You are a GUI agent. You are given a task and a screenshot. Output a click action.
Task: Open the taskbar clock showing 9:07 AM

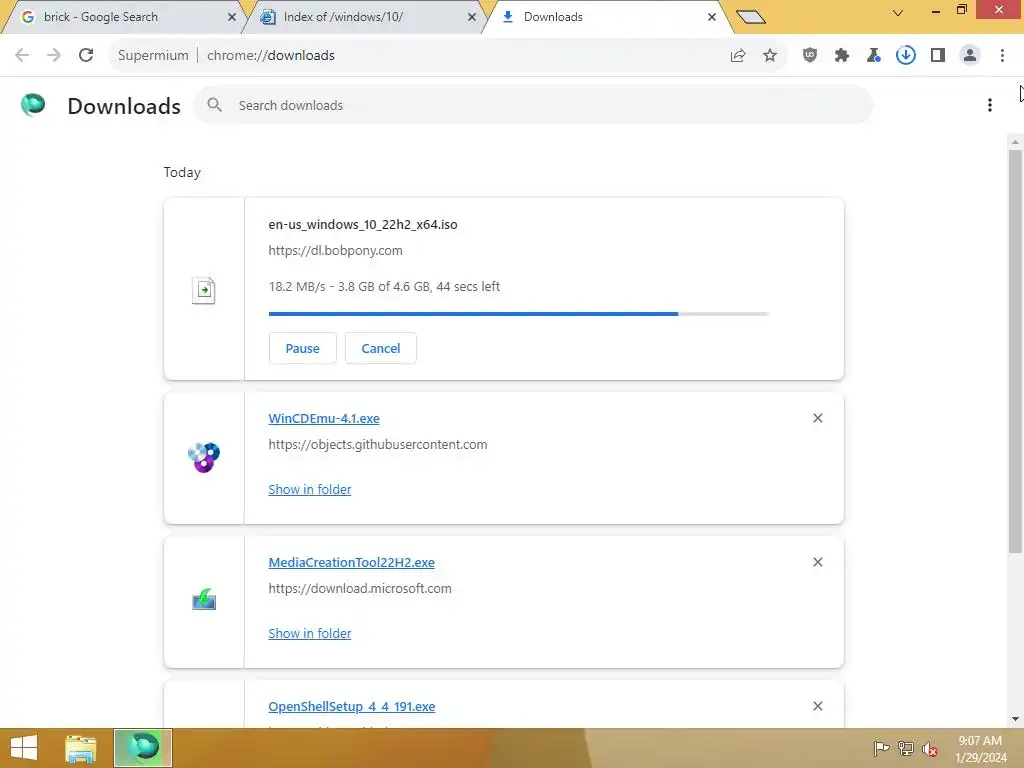(x=980, y=749)
